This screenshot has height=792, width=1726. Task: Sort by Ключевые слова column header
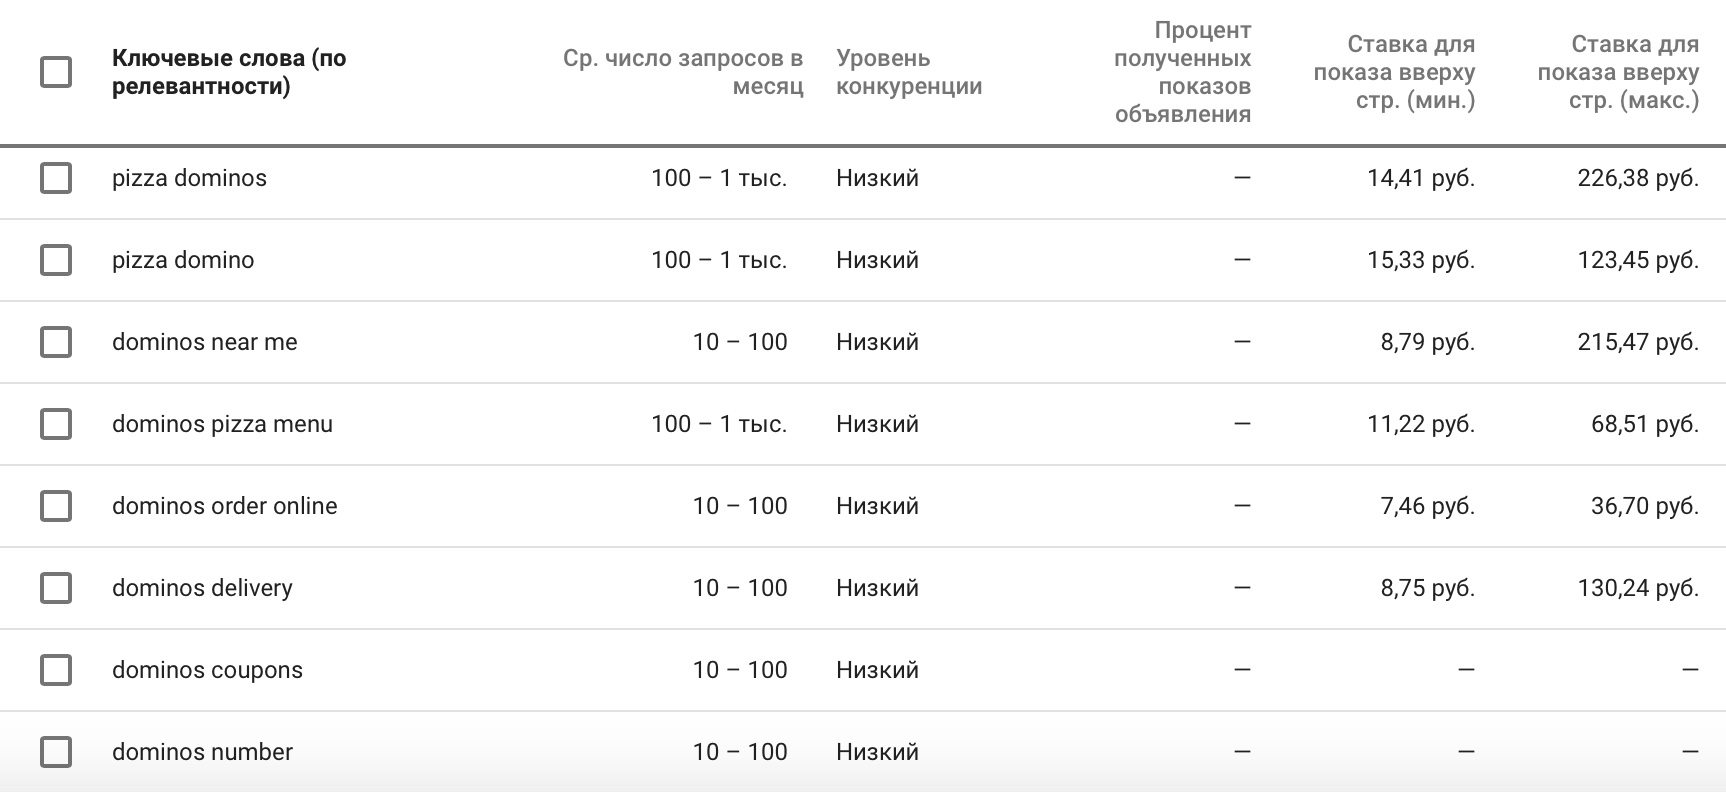pos(229,72)
